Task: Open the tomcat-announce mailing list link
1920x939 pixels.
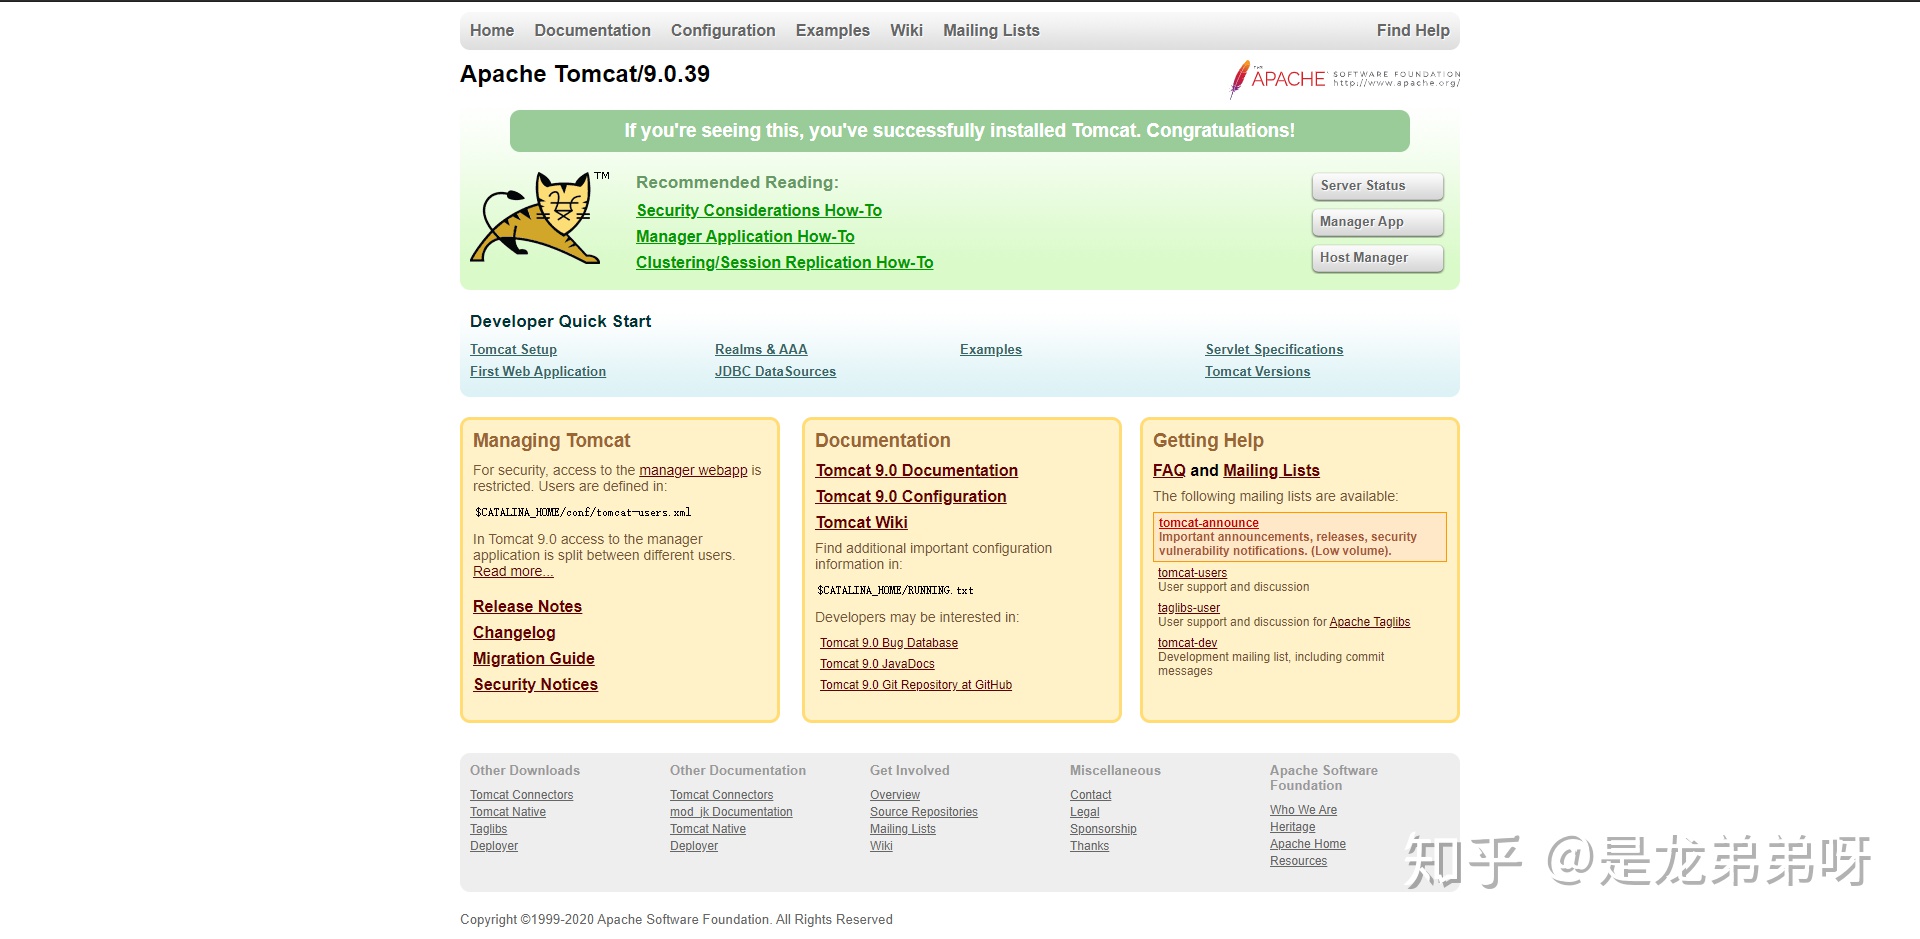Action: coord(1208,523)
